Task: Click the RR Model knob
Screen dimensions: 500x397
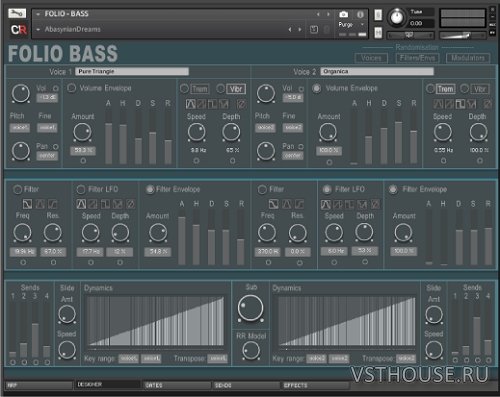Action: click(251, 351)
